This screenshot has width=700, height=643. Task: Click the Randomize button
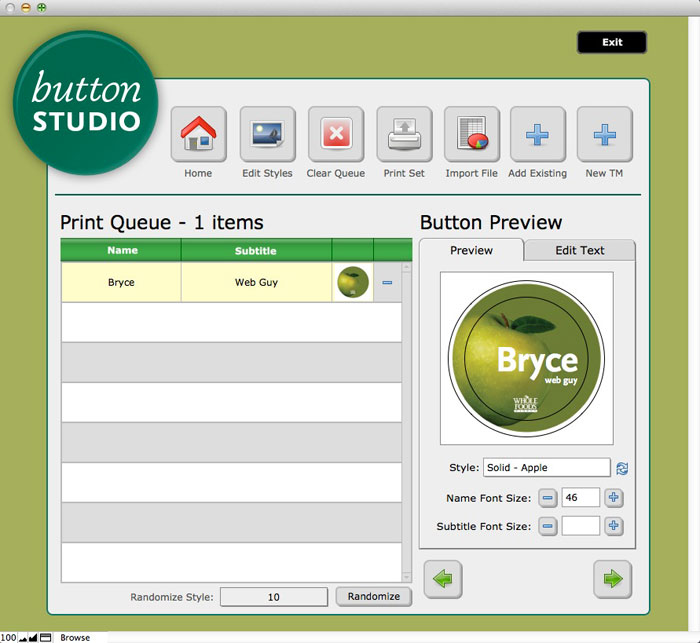coord(374,597)
